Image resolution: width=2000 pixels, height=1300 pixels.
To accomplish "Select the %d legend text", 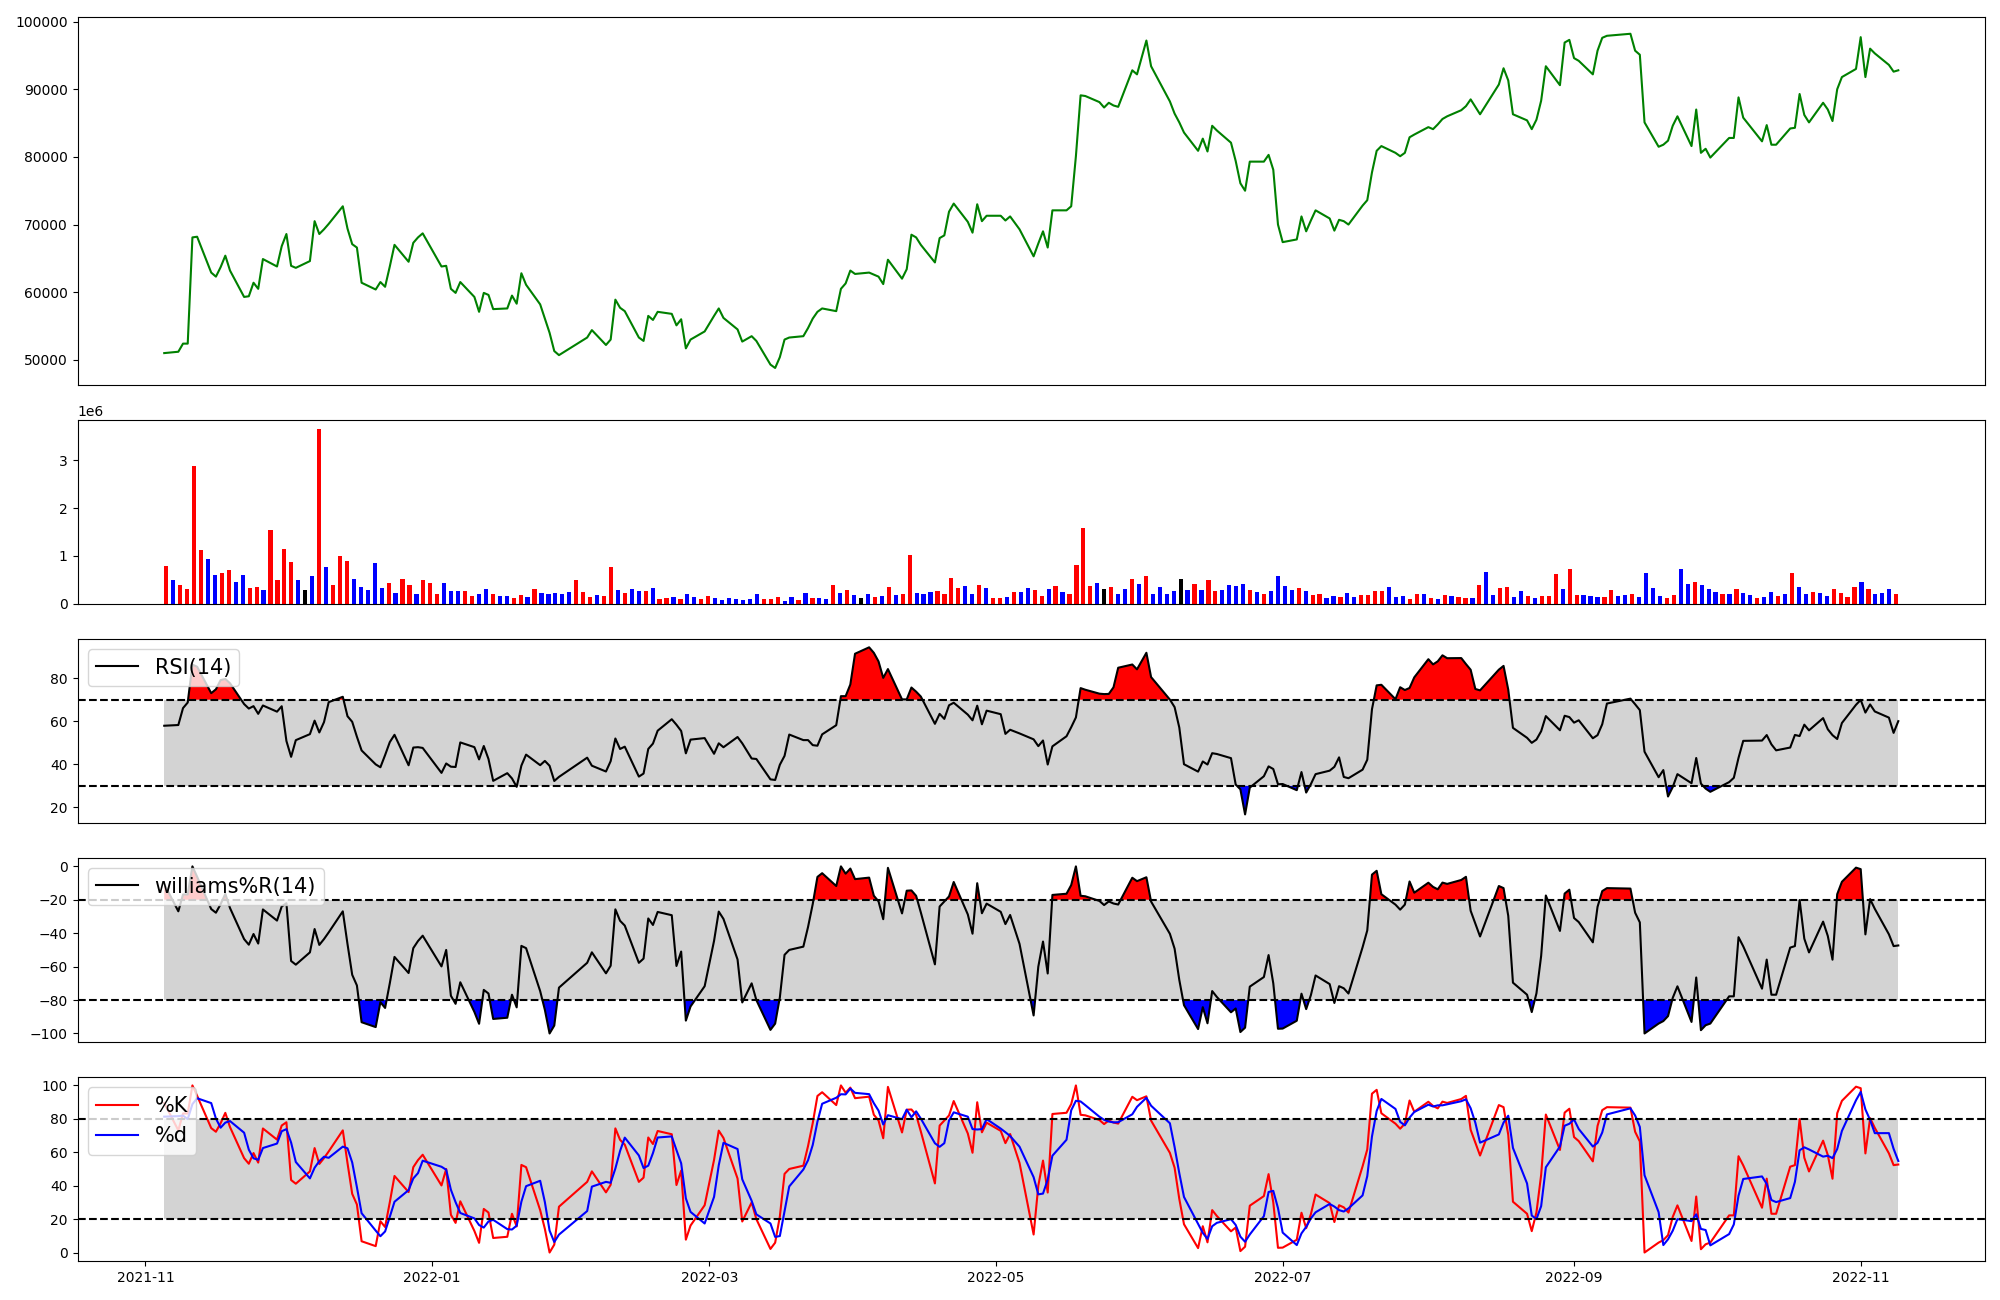I will tap(171, 1135).
